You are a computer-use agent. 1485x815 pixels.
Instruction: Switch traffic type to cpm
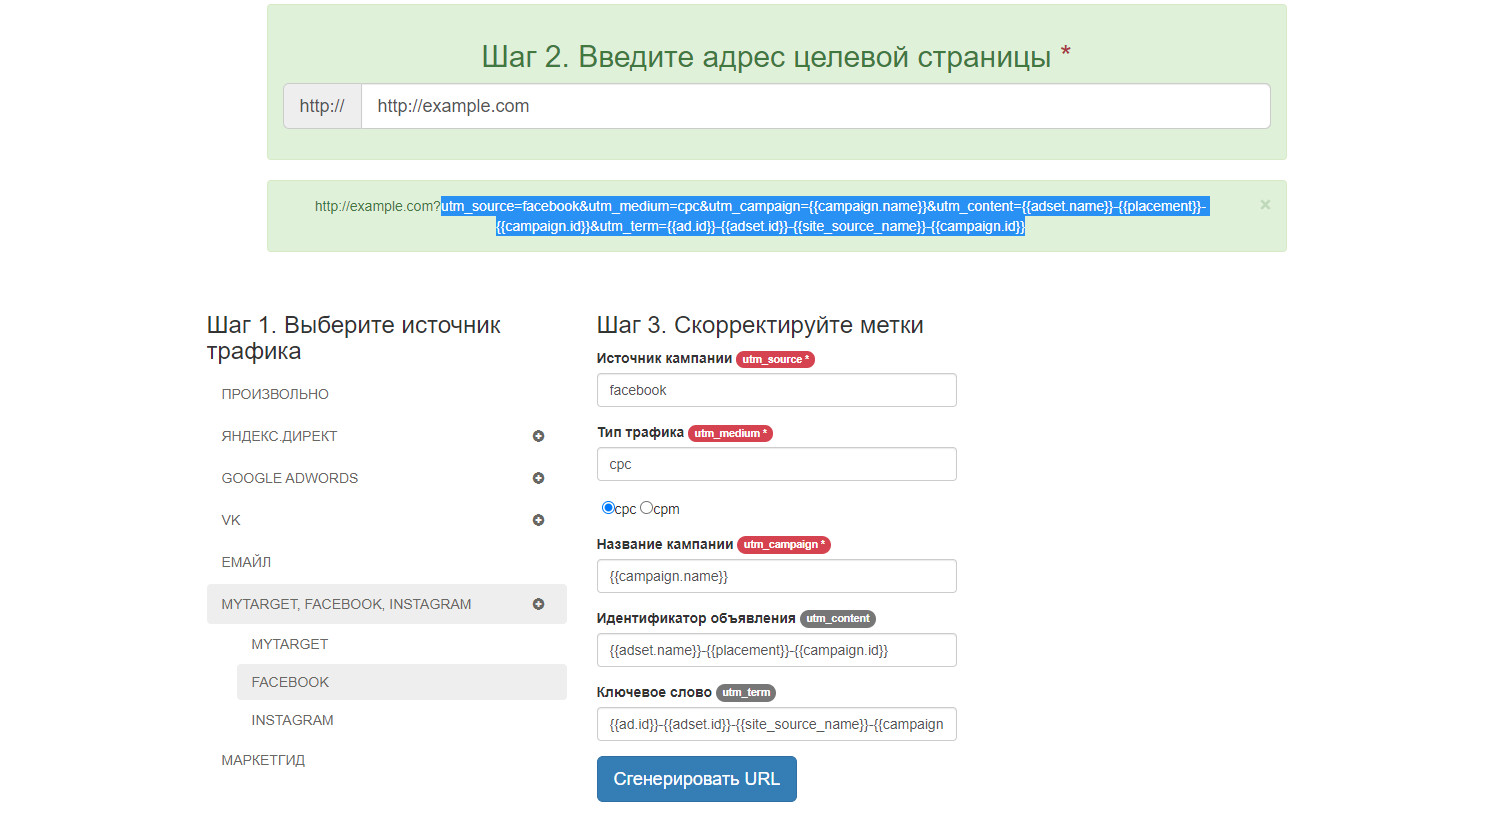click(x=646, y=508)
